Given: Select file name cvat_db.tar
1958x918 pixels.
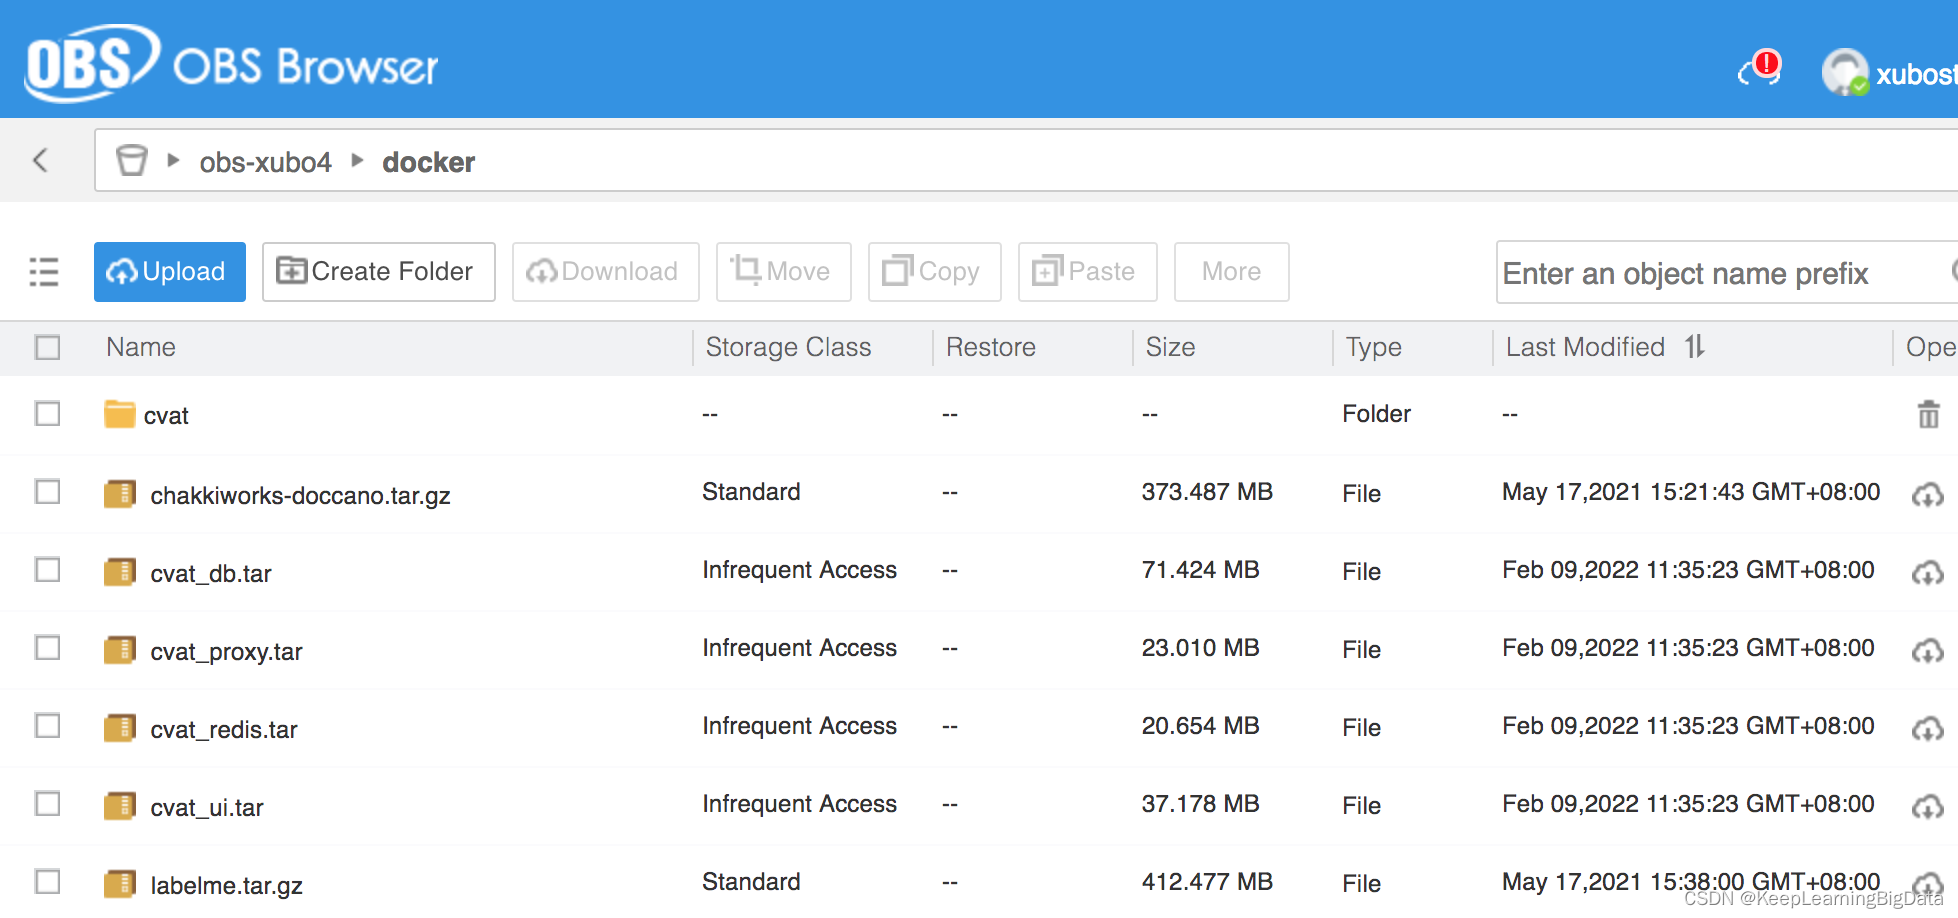Looking at the screenshot, I should (211, 574).
